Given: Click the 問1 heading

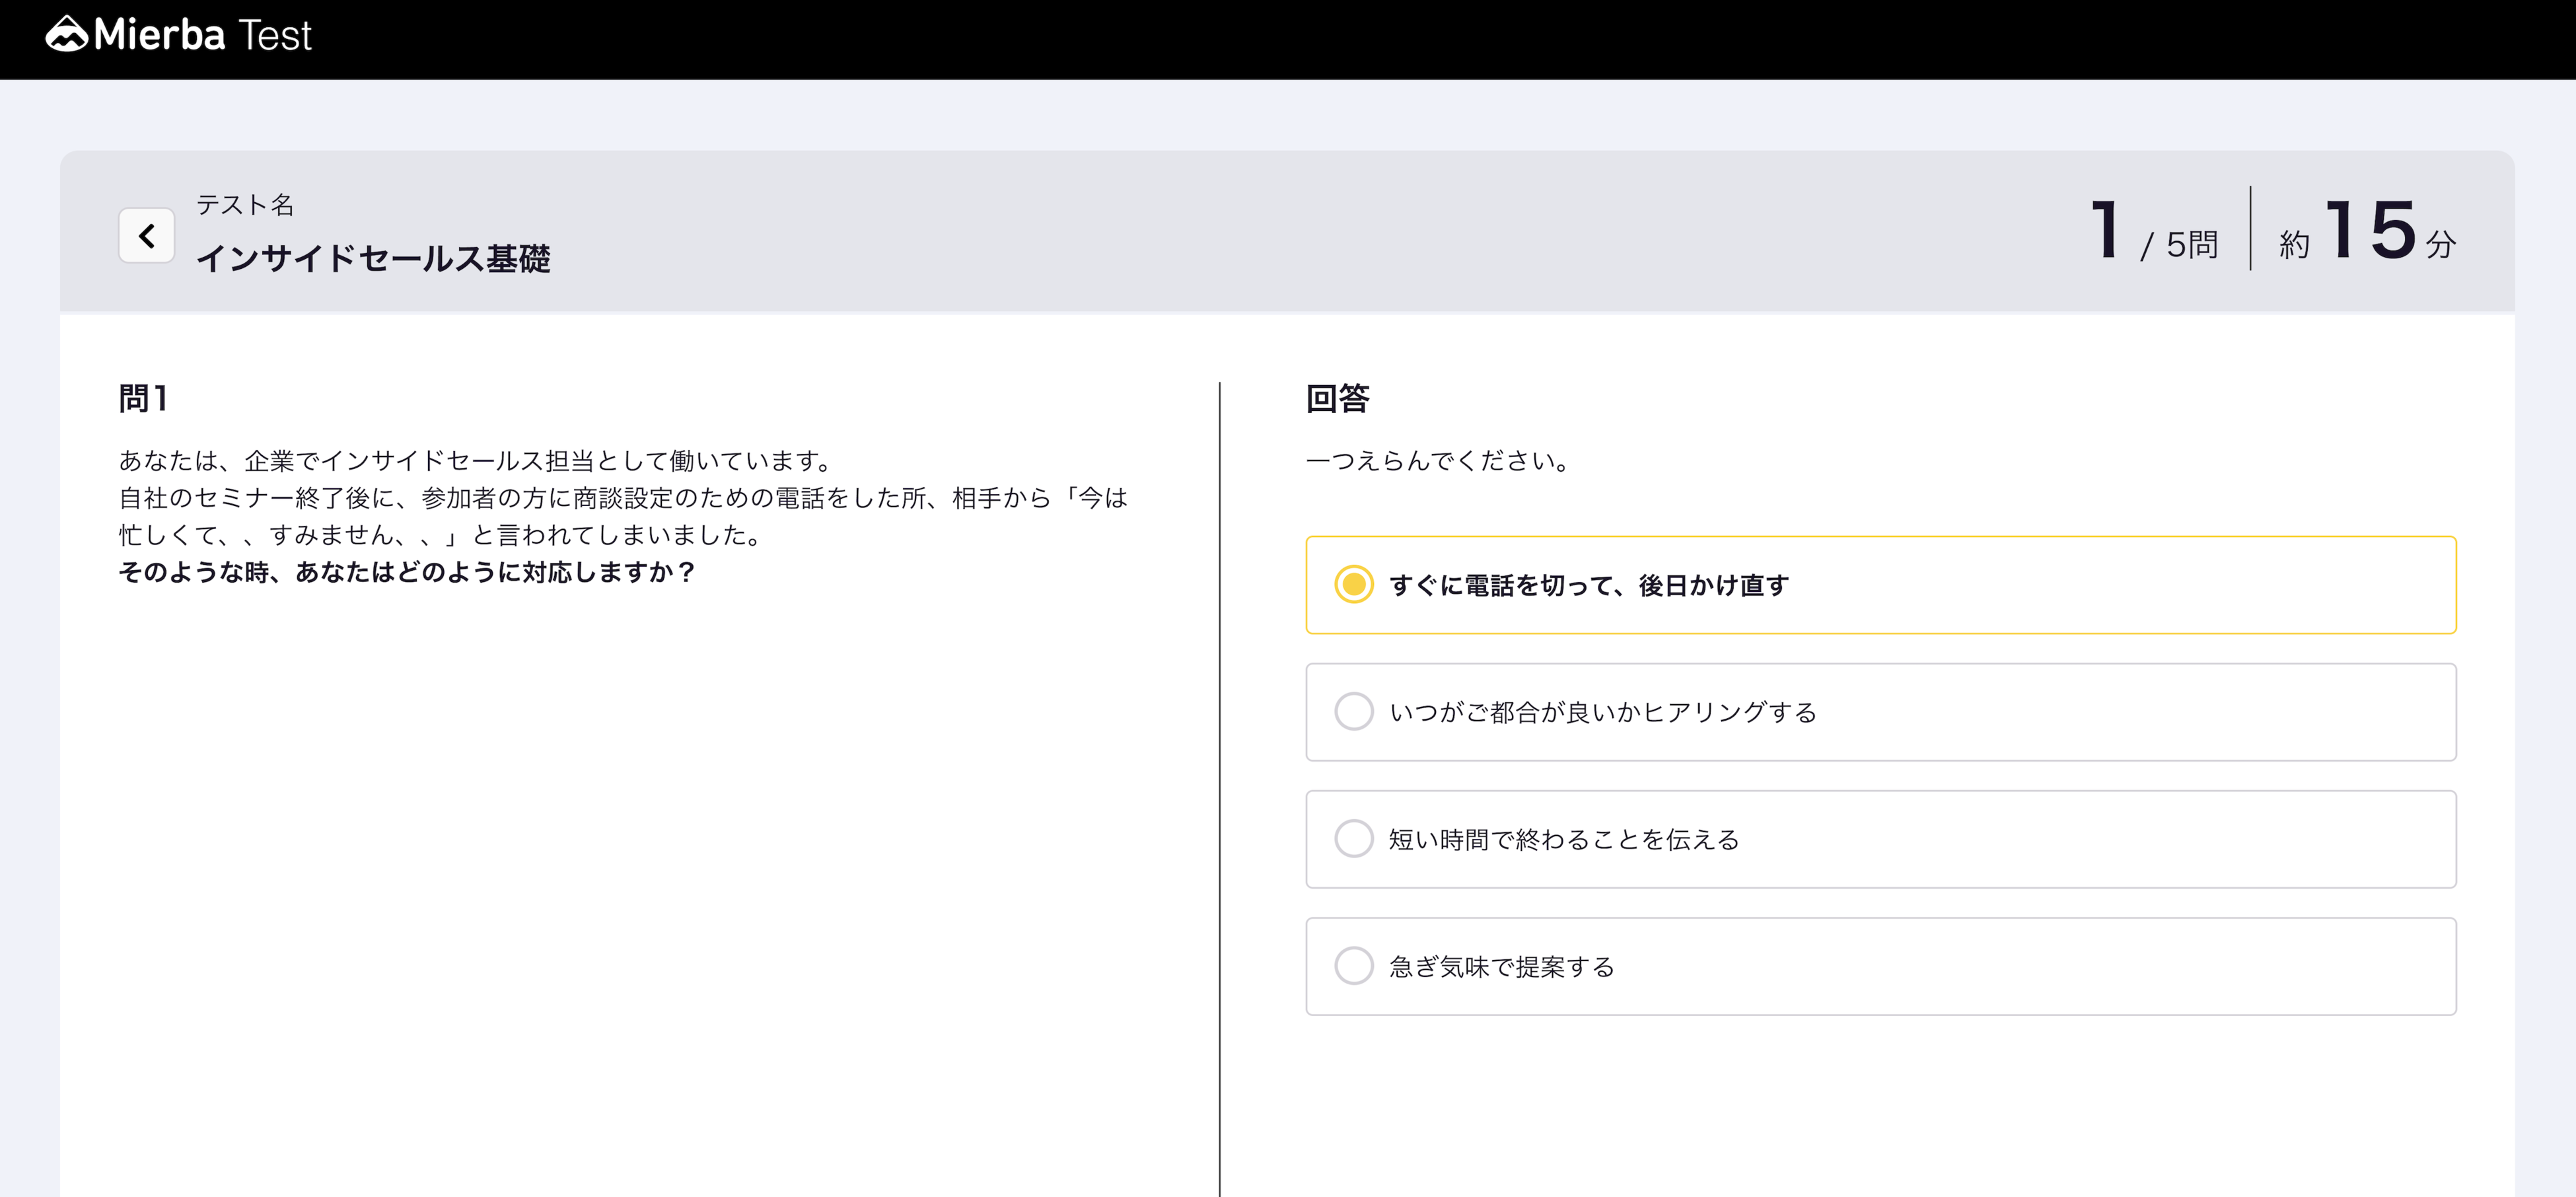Looking at the screenshot, I should pyautogui.click(x=143, y=398).
